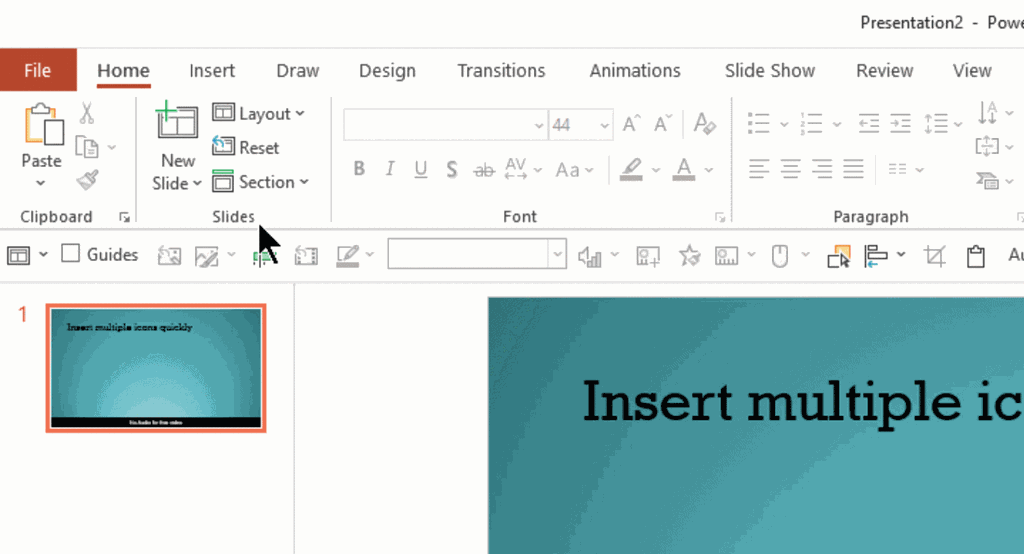Switch to the Insert tab
Image resolution: width=1024 pixels, height=554 pixels.
(212, 70)
